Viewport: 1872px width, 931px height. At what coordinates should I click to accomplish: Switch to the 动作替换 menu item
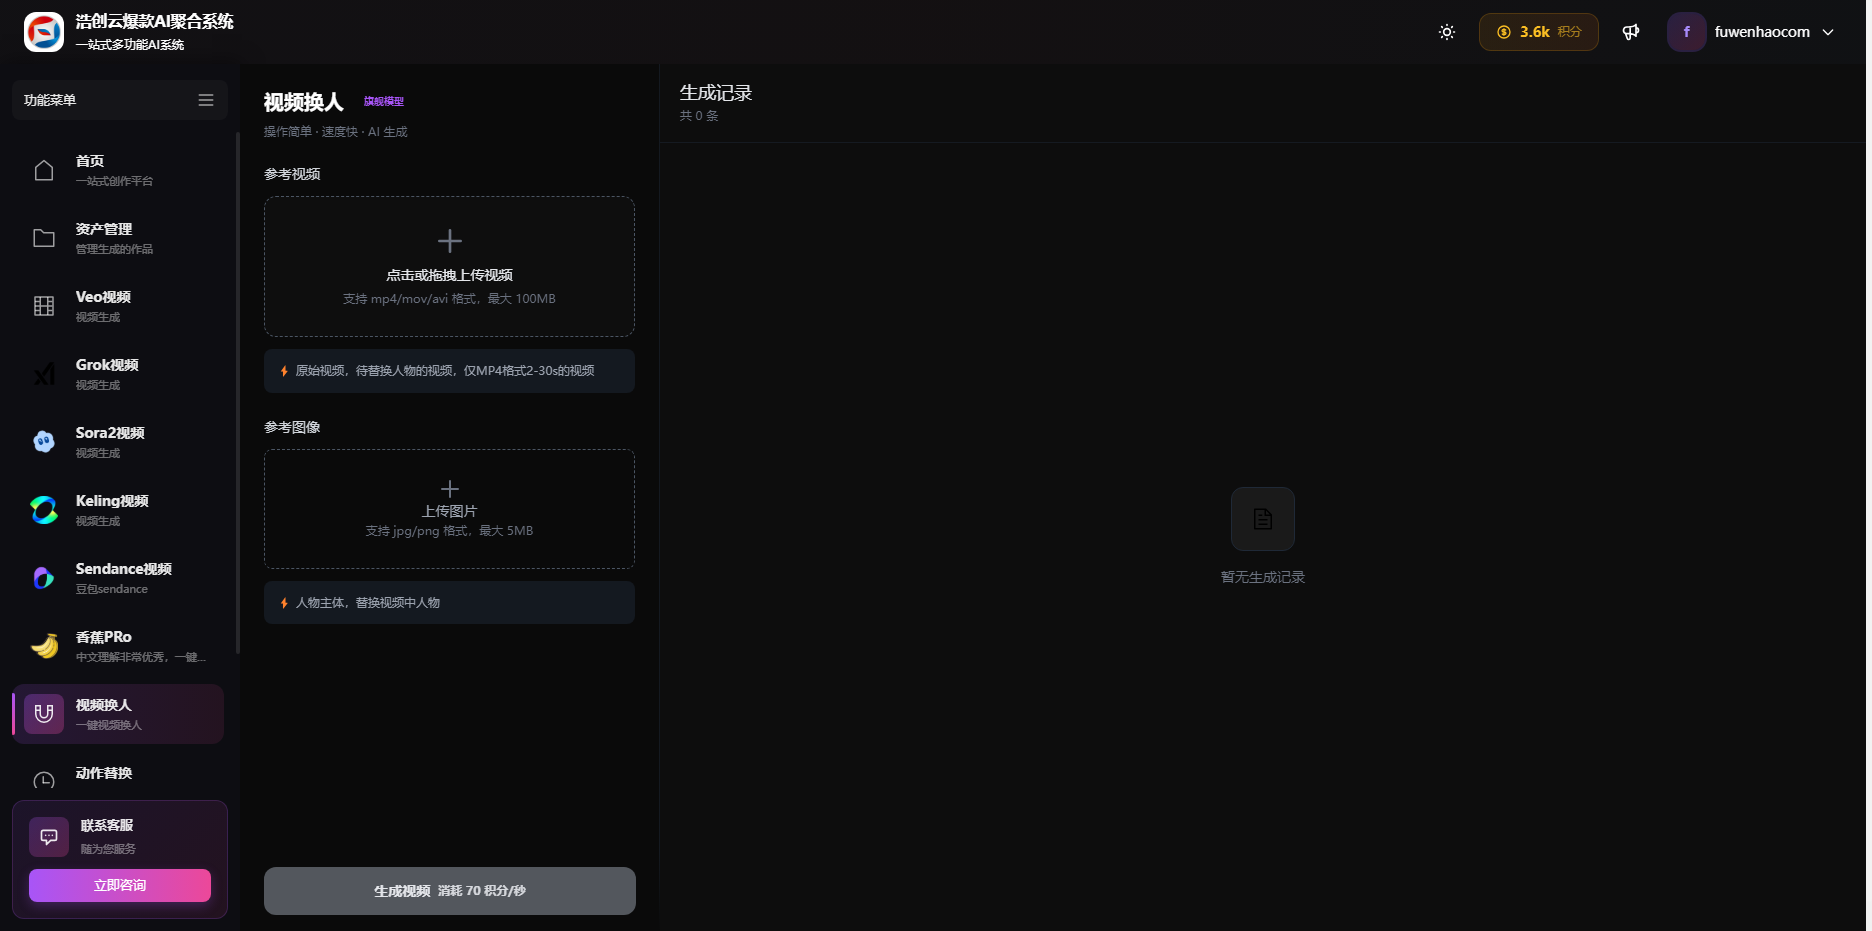tap(104, 774)
